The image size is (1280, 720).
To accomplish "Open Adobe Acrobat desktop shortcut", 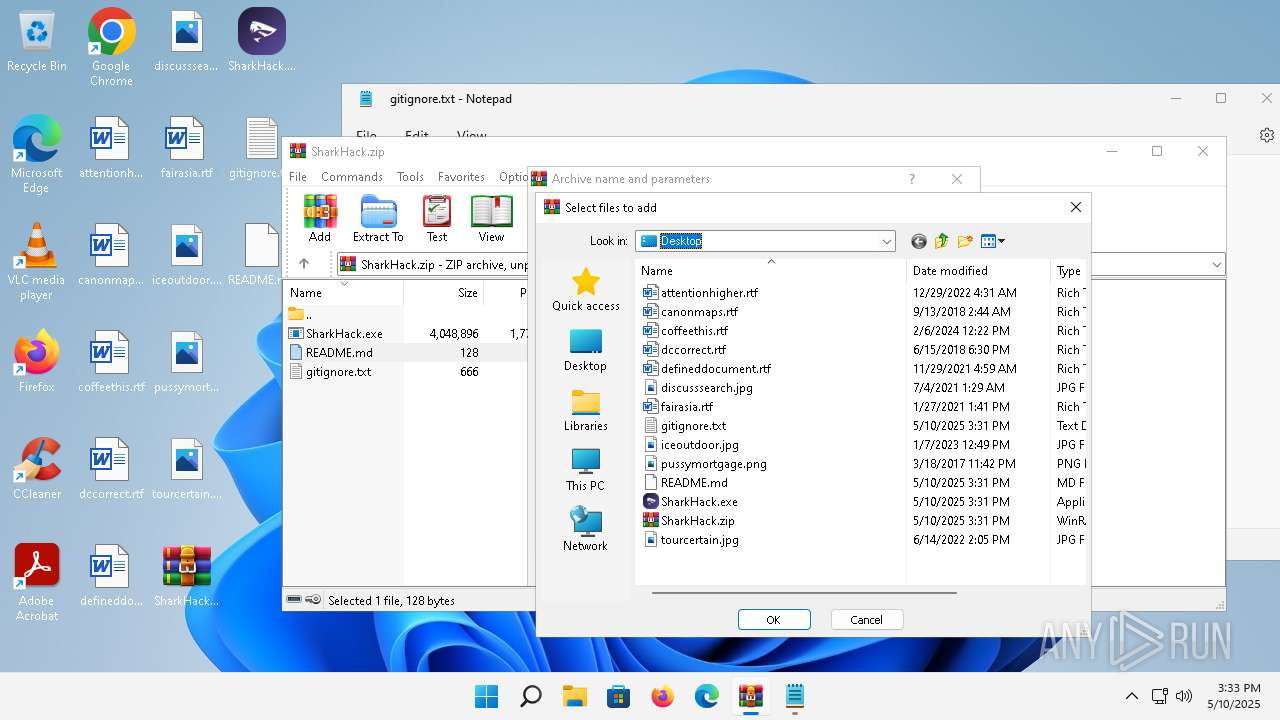I will pos(37,582).
